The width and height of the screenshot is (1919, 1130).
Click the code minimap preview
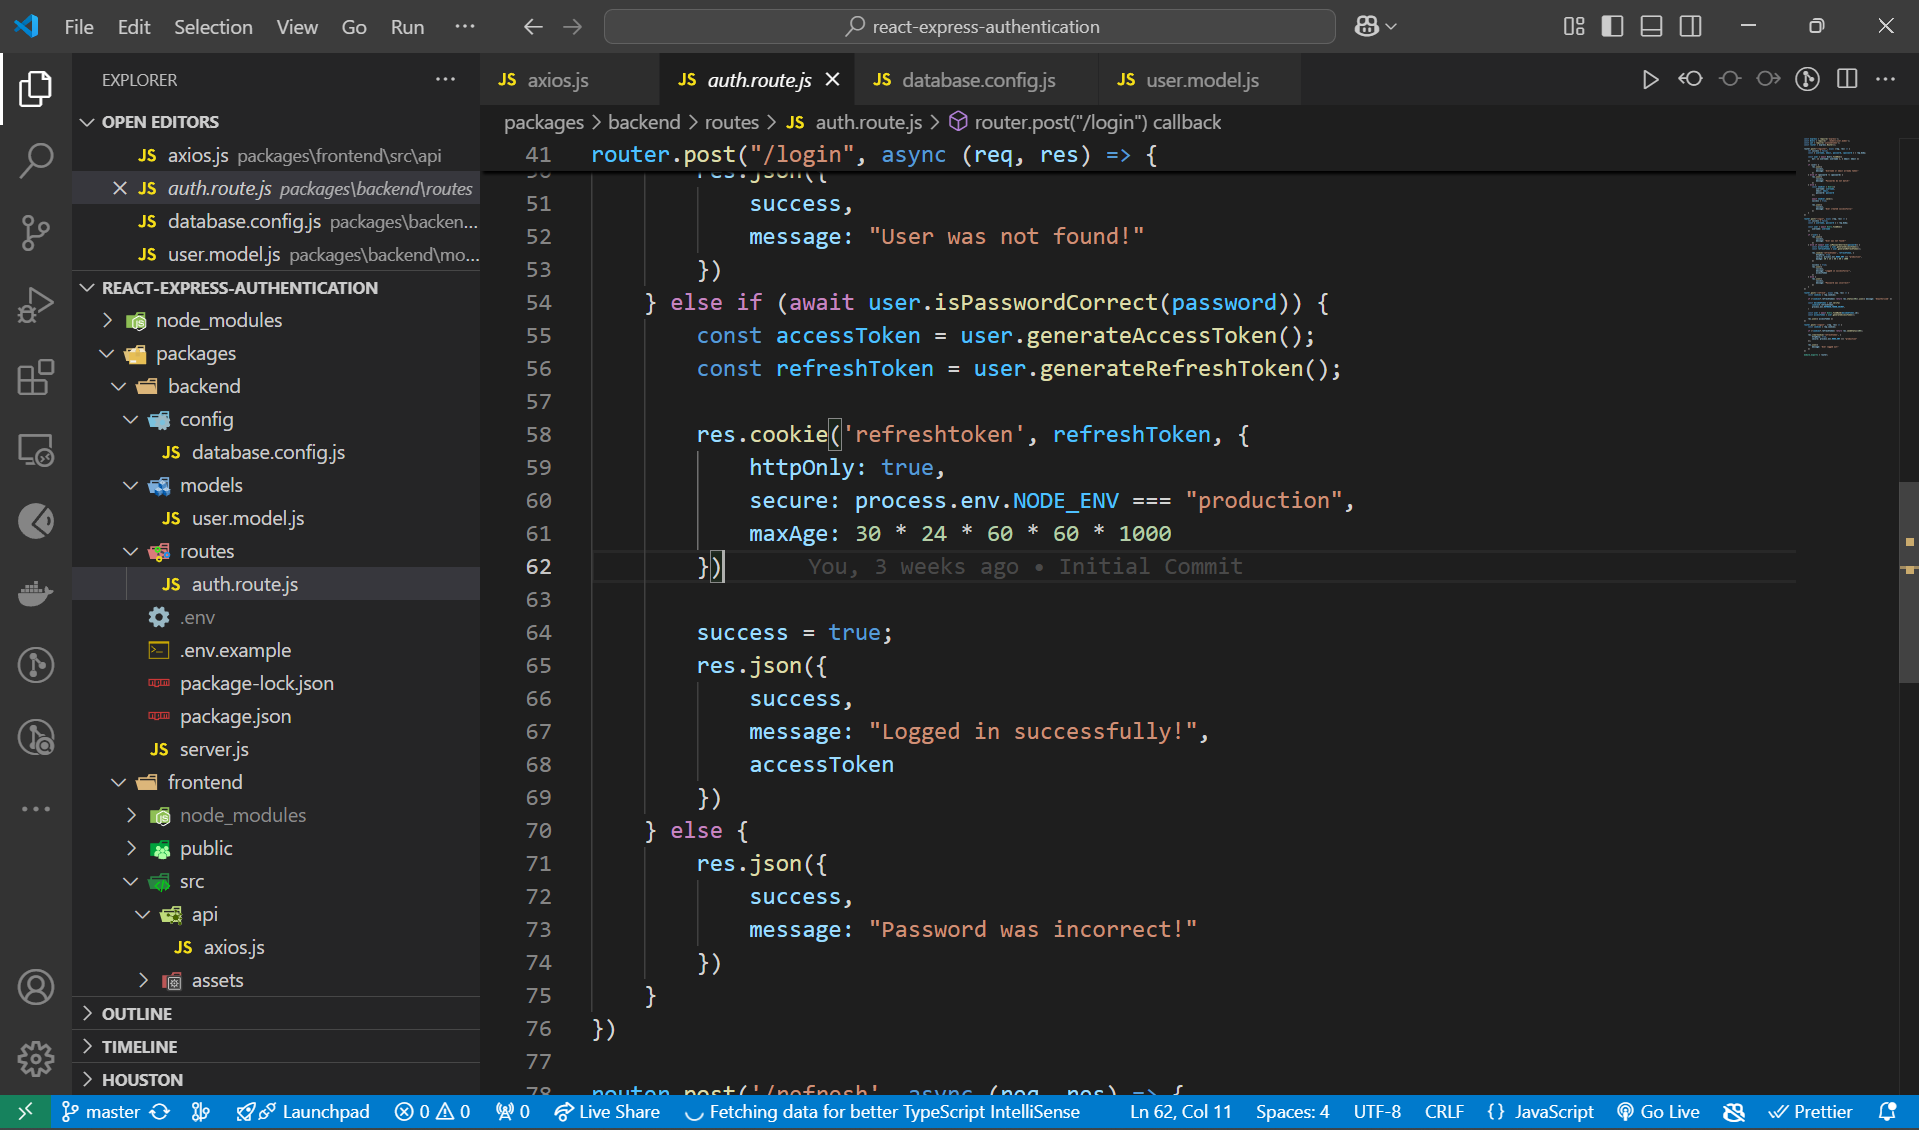point(1845,247)
